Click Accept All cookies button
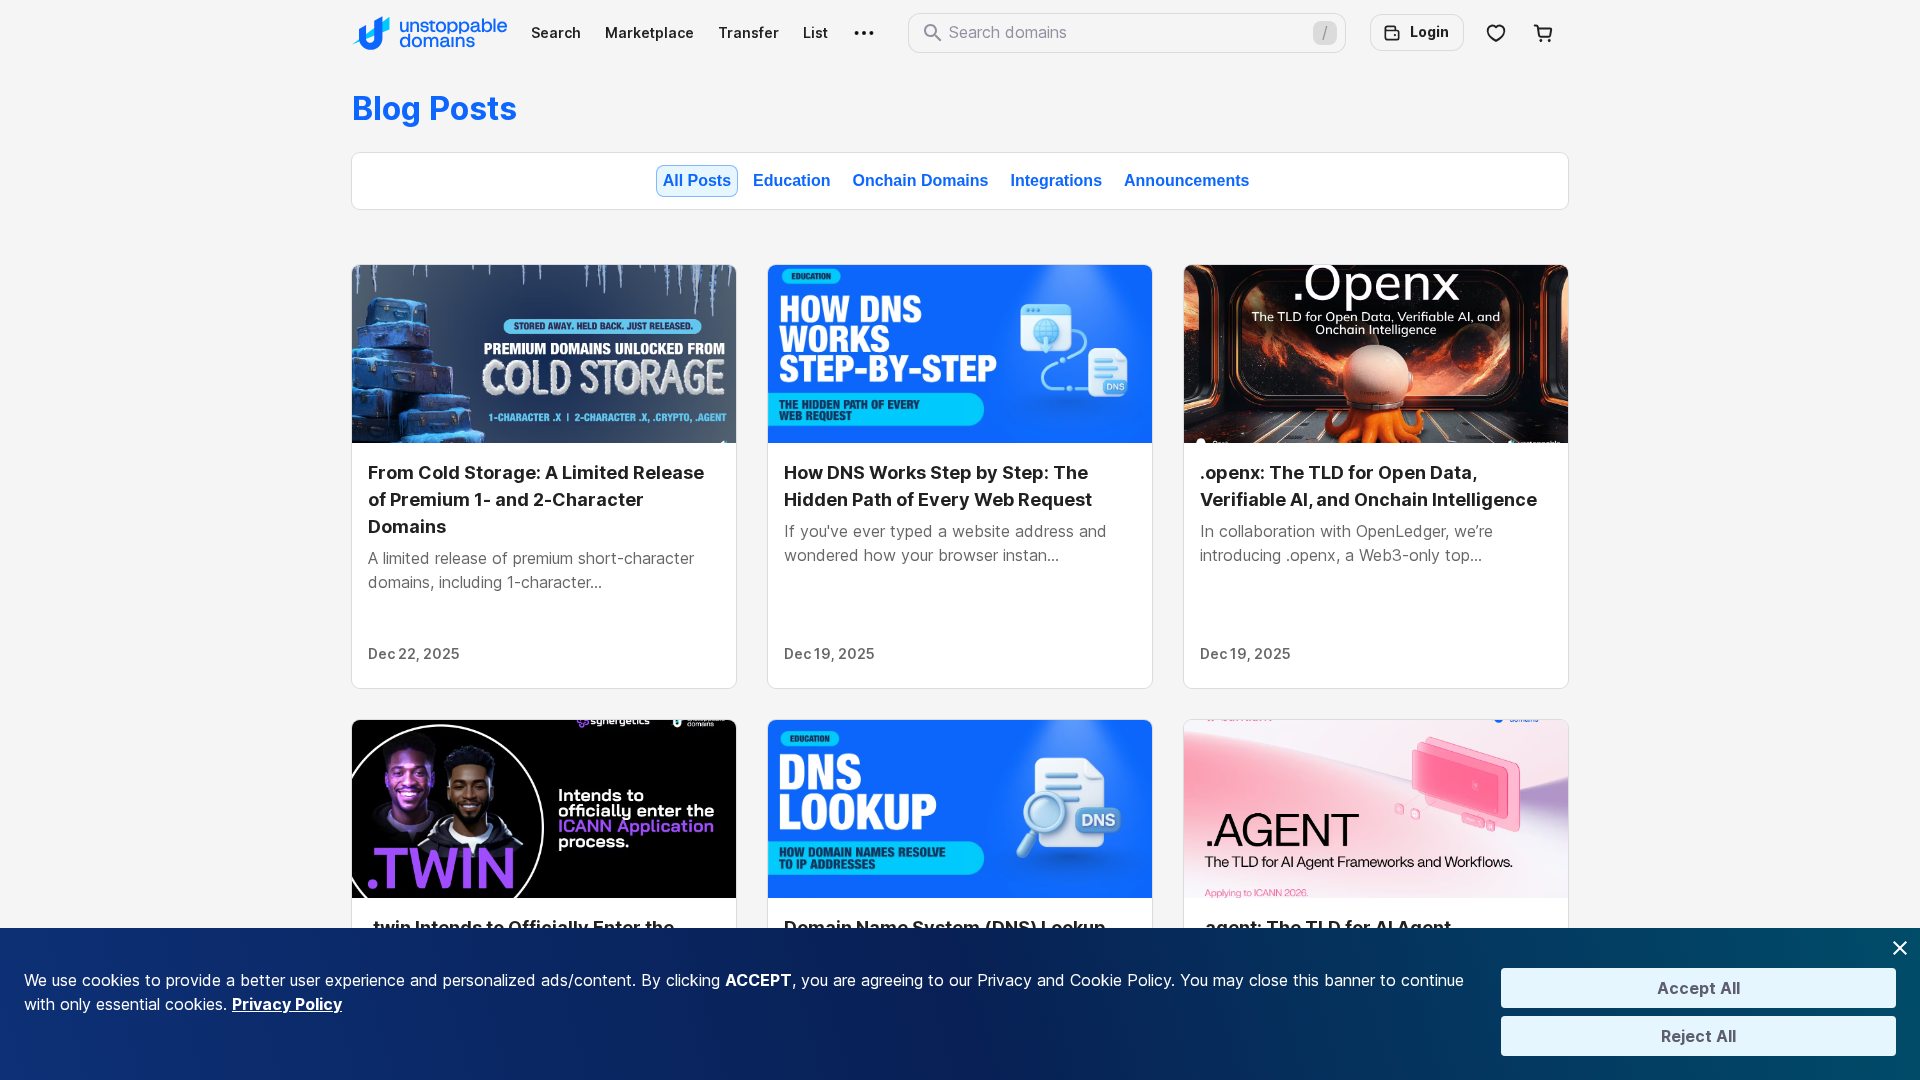Screen dimensions: 1920x1080 [x=1697, y=988]
